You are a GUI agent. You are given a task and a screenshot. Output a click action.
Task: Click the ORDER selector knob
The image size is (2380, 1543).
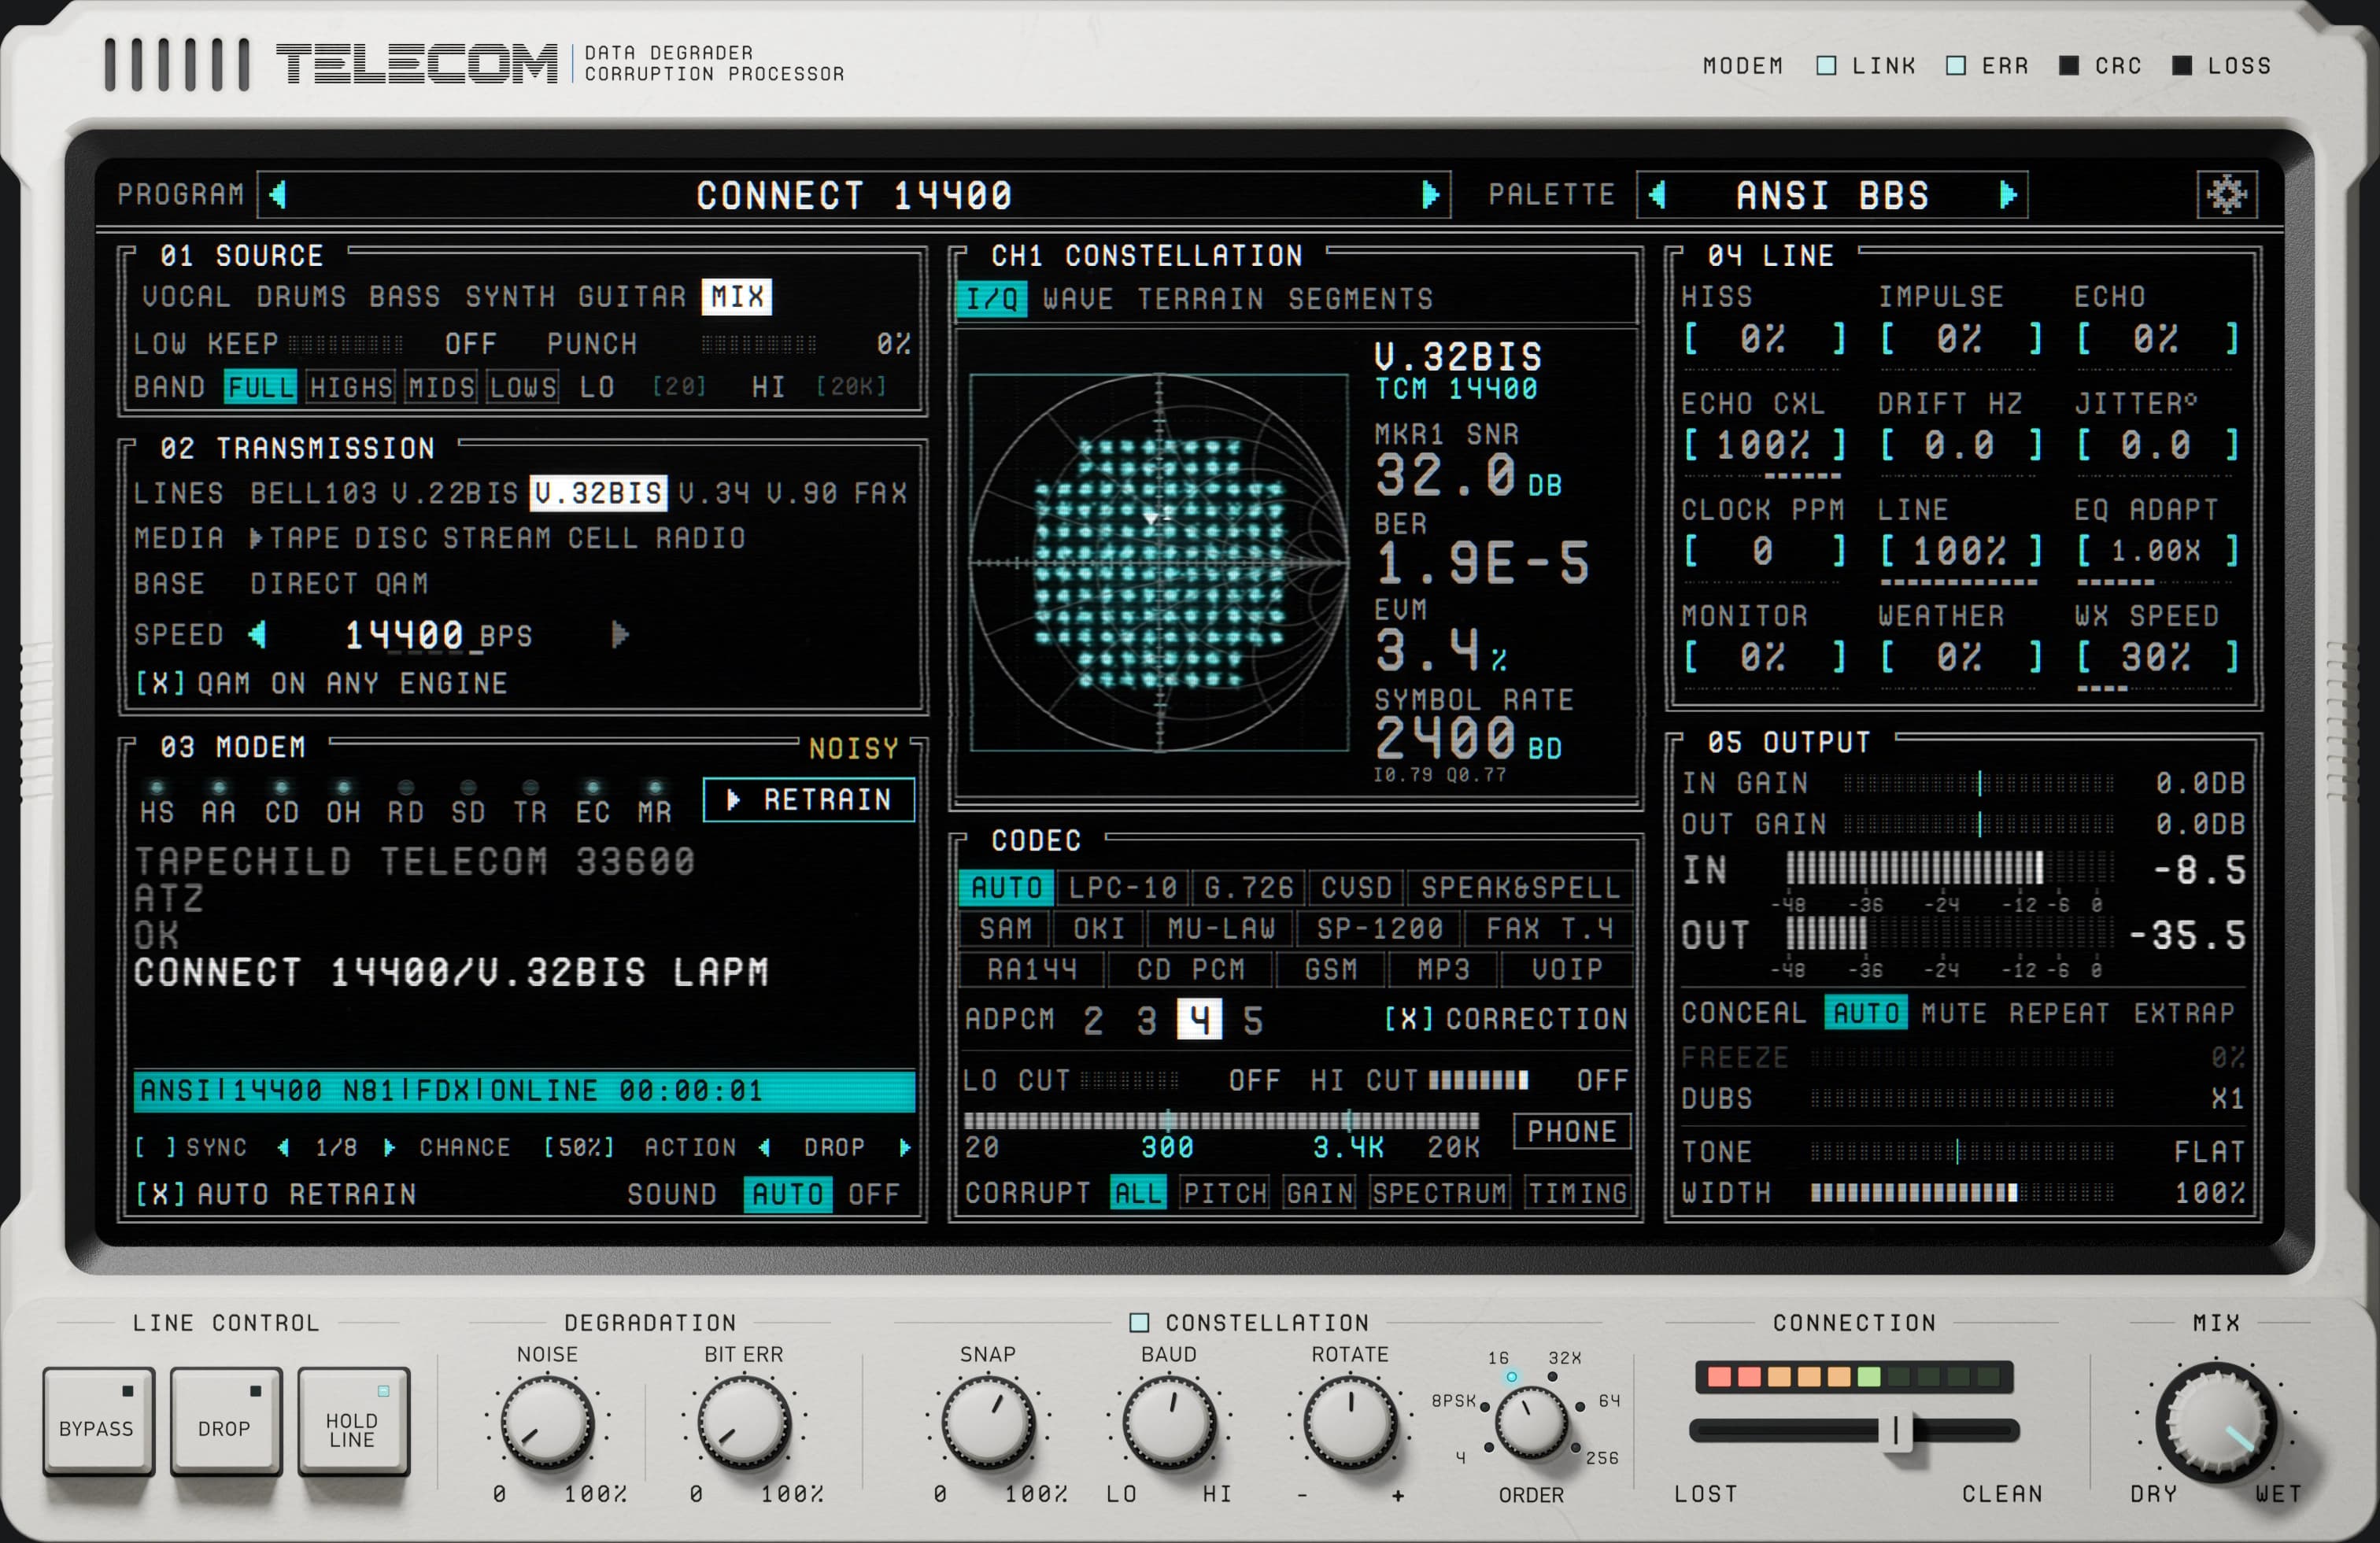click(x=1531, y=1421)
